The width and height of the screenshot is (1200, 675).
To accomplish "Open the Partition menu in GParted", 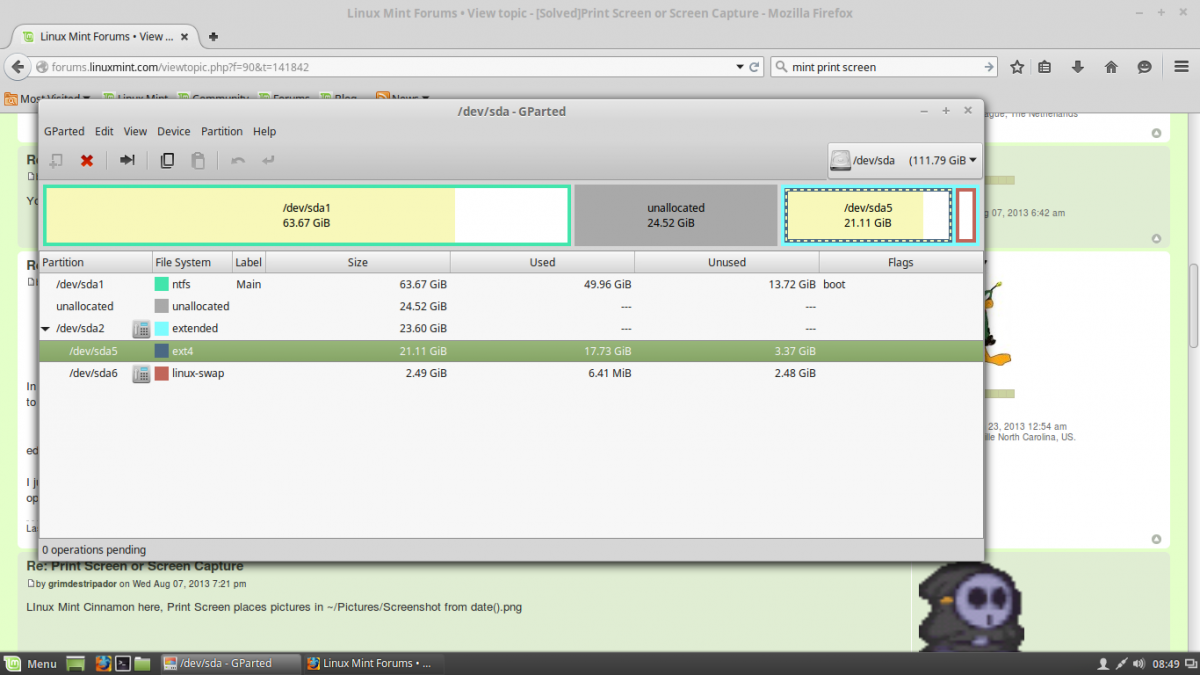I will tap(222, 131).
